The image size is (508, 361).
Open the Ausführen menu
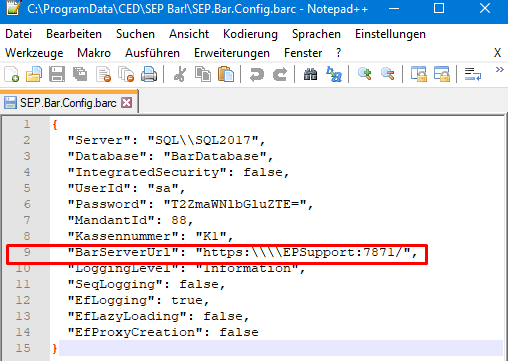coord(152,53)
